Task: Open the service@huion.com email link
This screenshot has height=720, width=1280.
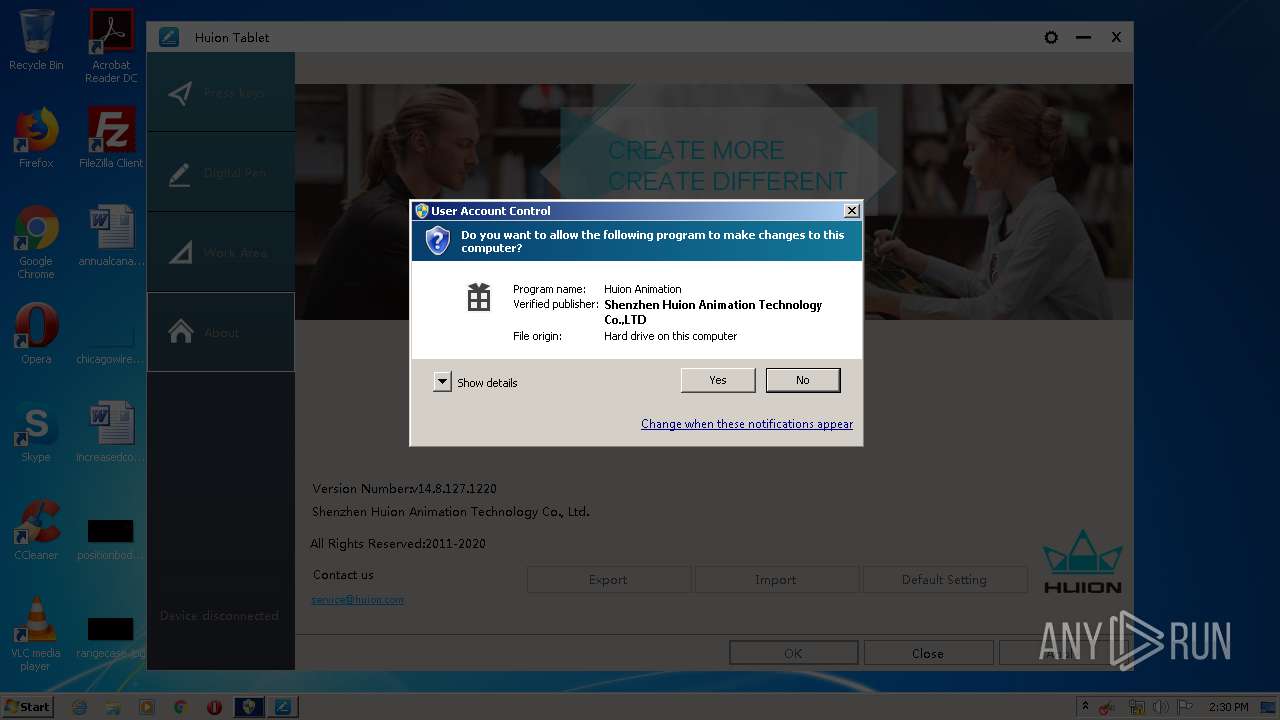Action: coord(358,600)
